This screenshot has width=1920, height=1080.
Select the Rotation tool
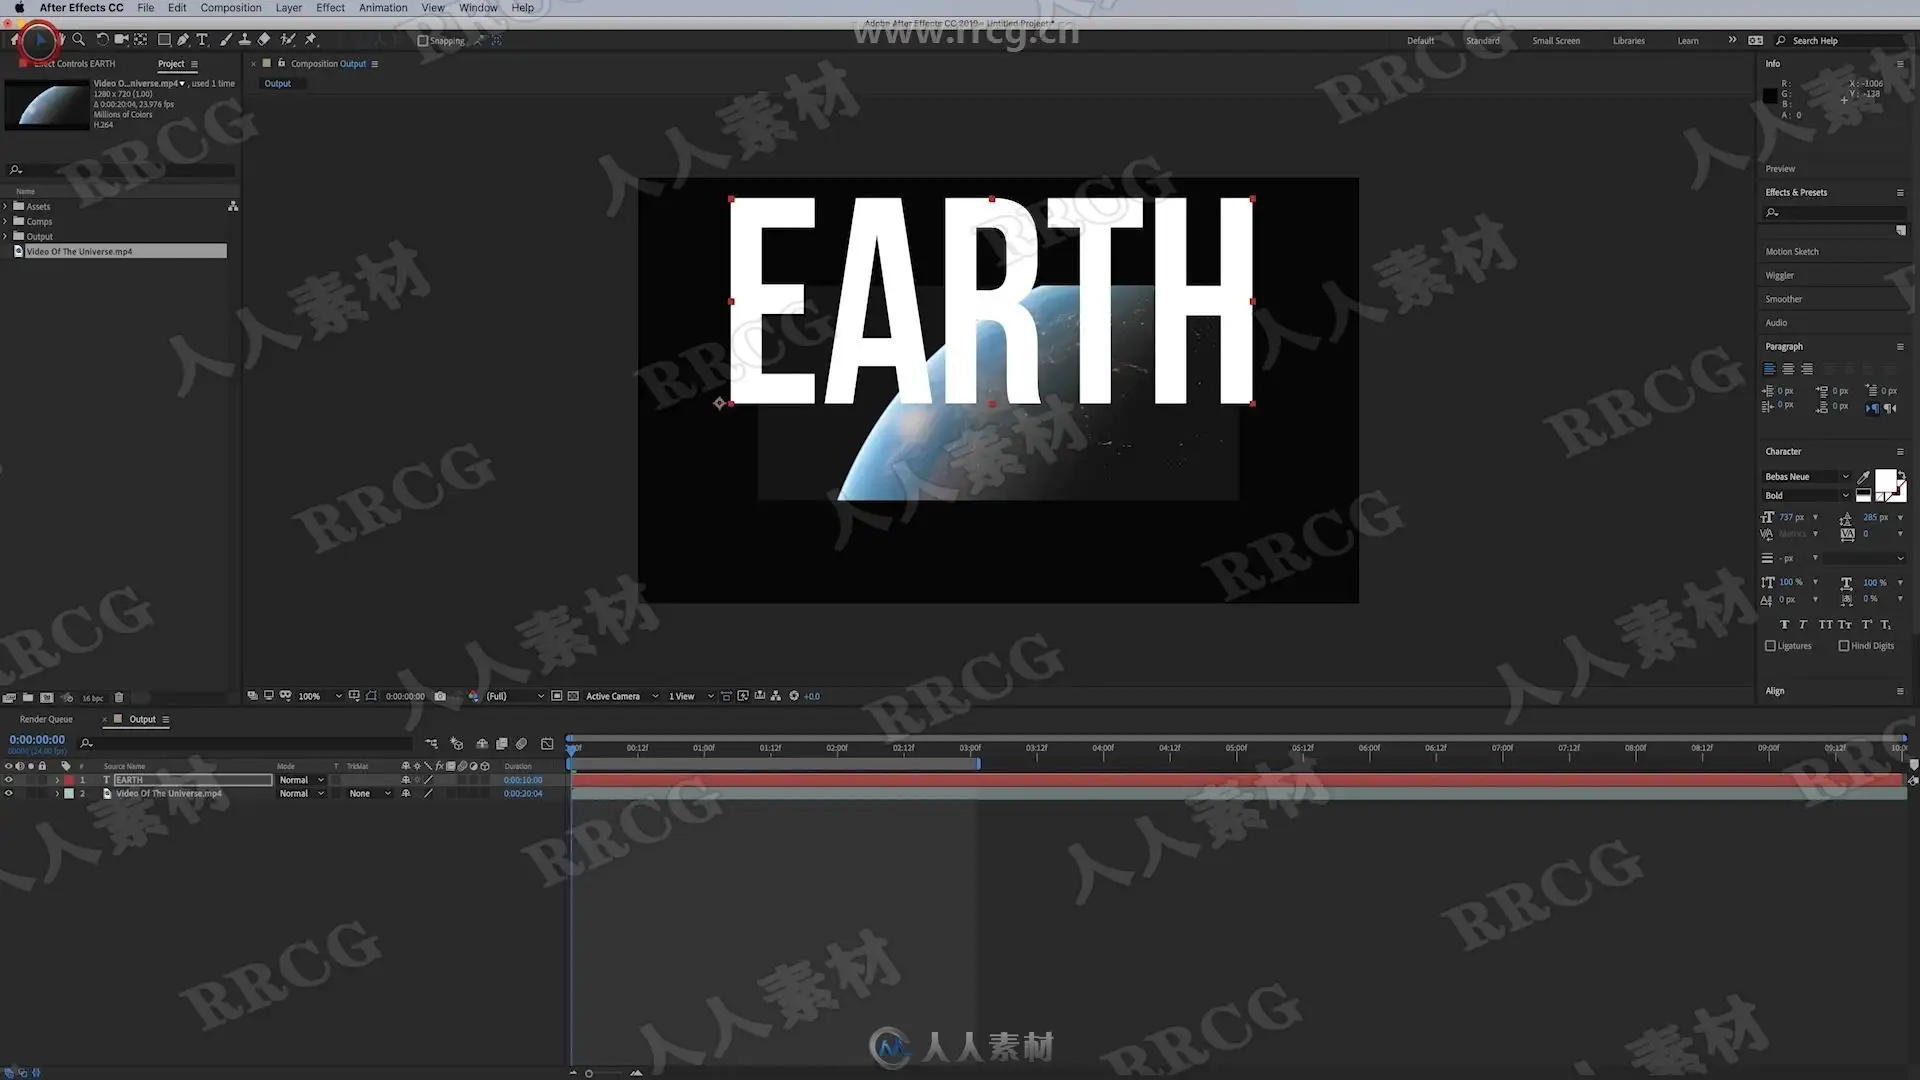coord(102,40)
